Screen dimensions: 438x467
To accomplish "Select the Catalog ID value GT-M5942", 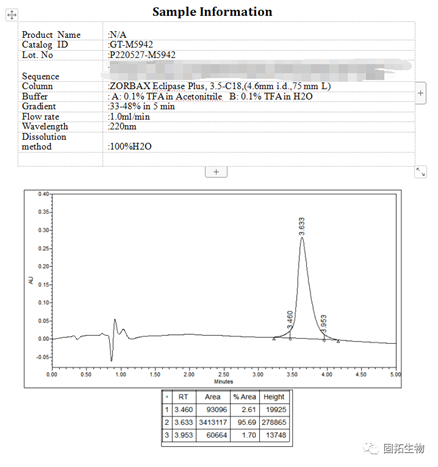I will 131,45.
